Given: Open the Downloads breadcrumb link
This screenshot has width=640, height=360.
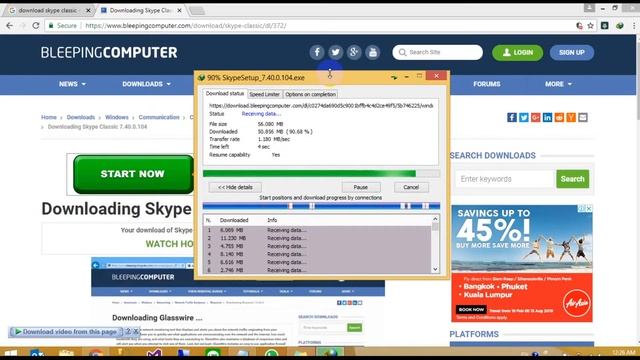Looking at the screenshot, I should tap(81, 117).
